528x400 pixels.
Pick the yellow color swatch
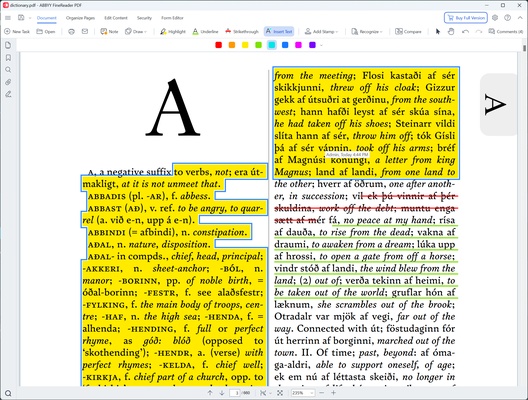pyautogui.click(x=245, y=45)
